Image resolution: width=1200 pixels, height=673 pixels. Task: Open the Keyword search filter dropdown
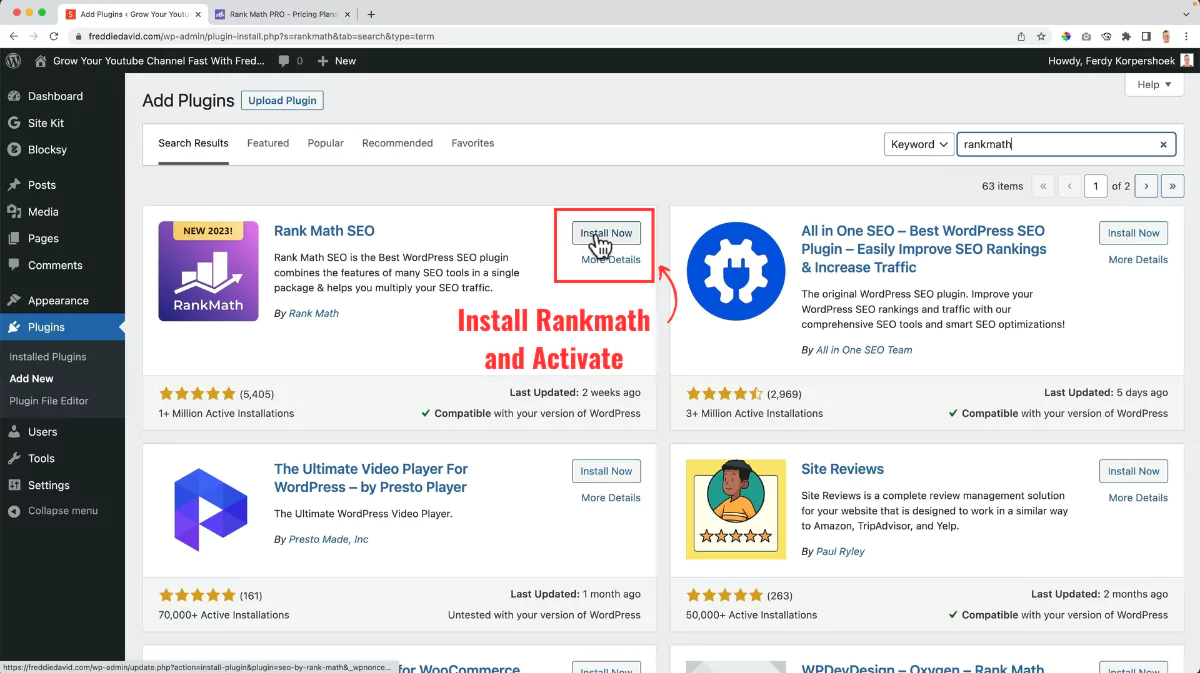(917, 143)
